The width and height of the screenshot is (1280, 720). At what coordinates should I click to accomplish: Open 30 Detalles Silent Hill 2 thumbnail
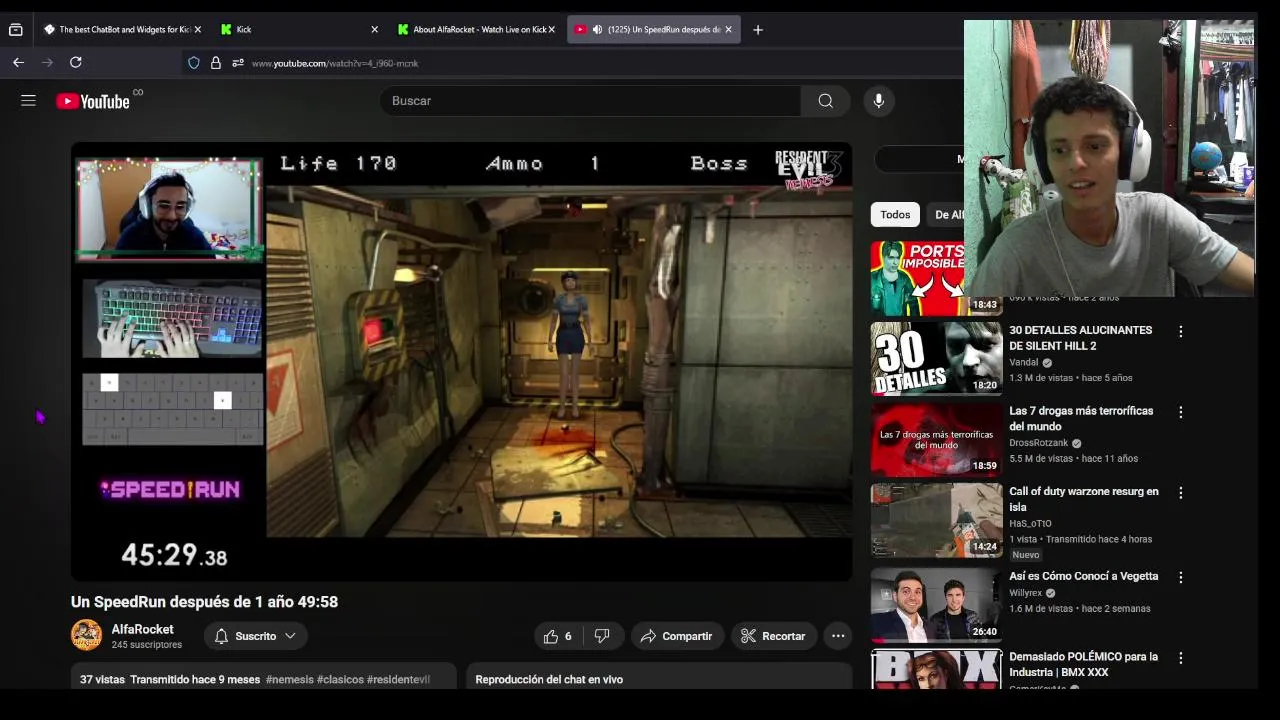point(936,358)
